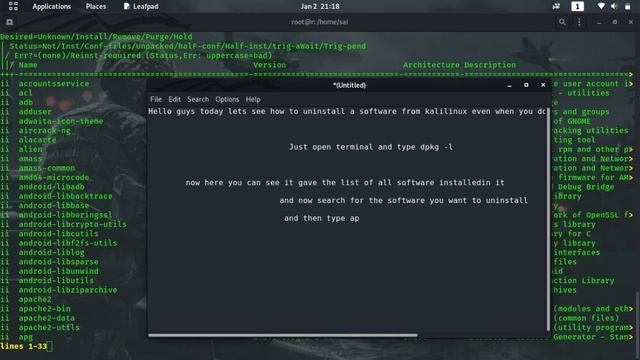Select workspace 1 indicator

point(577,7)
